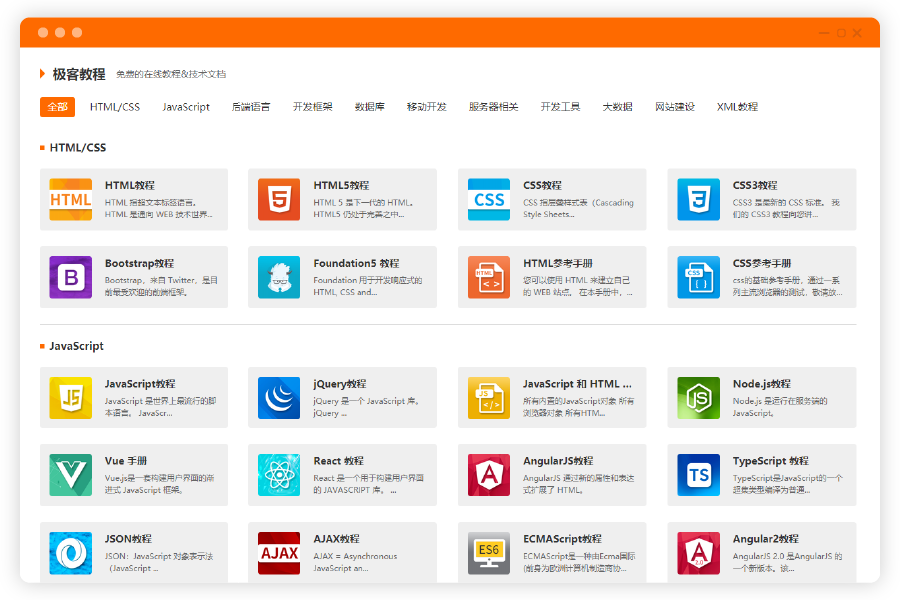Open the HTML5 shield icon
Screen dimensions: 900x600
click(279, 200)
